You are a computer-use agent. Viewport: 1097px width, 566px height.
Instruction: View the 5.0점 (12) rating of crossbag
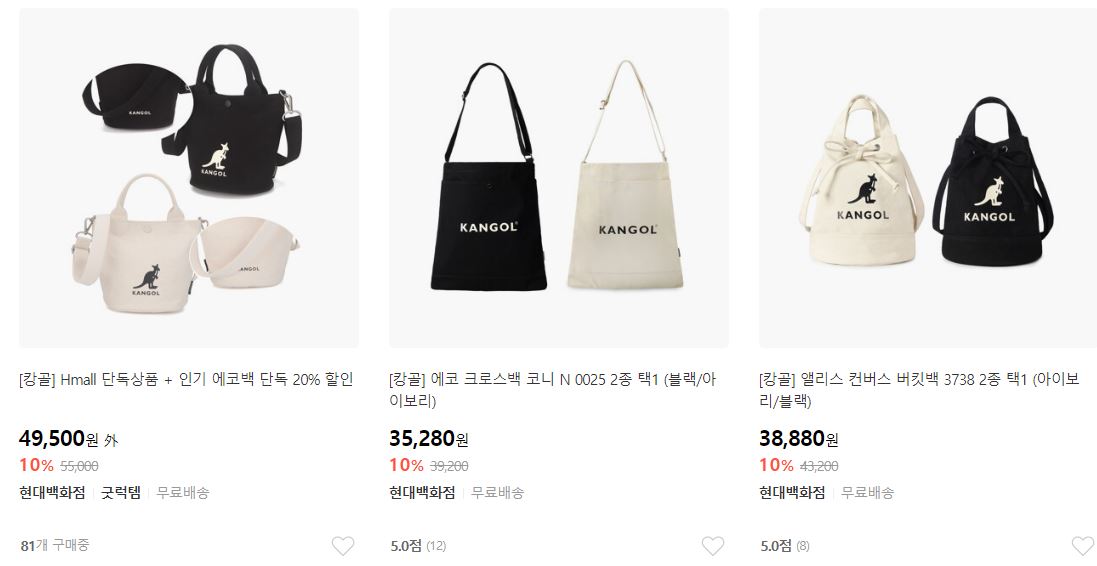pyautogui.click(x=418, y=546)
